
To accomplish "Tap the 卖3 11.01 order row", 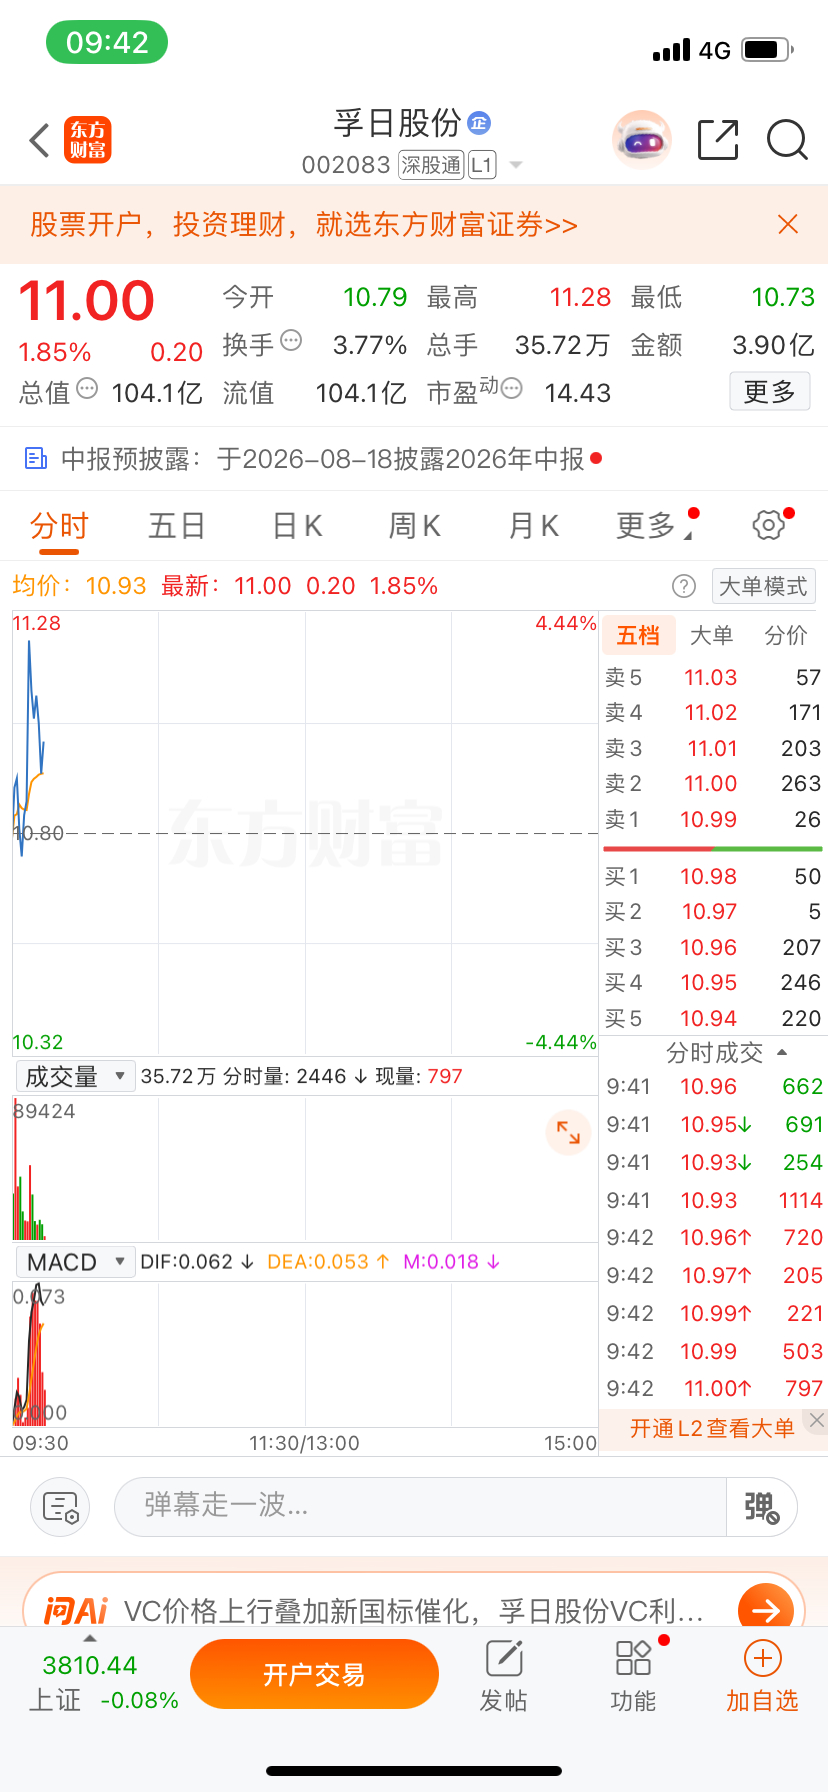I will (x=713, y=748).
